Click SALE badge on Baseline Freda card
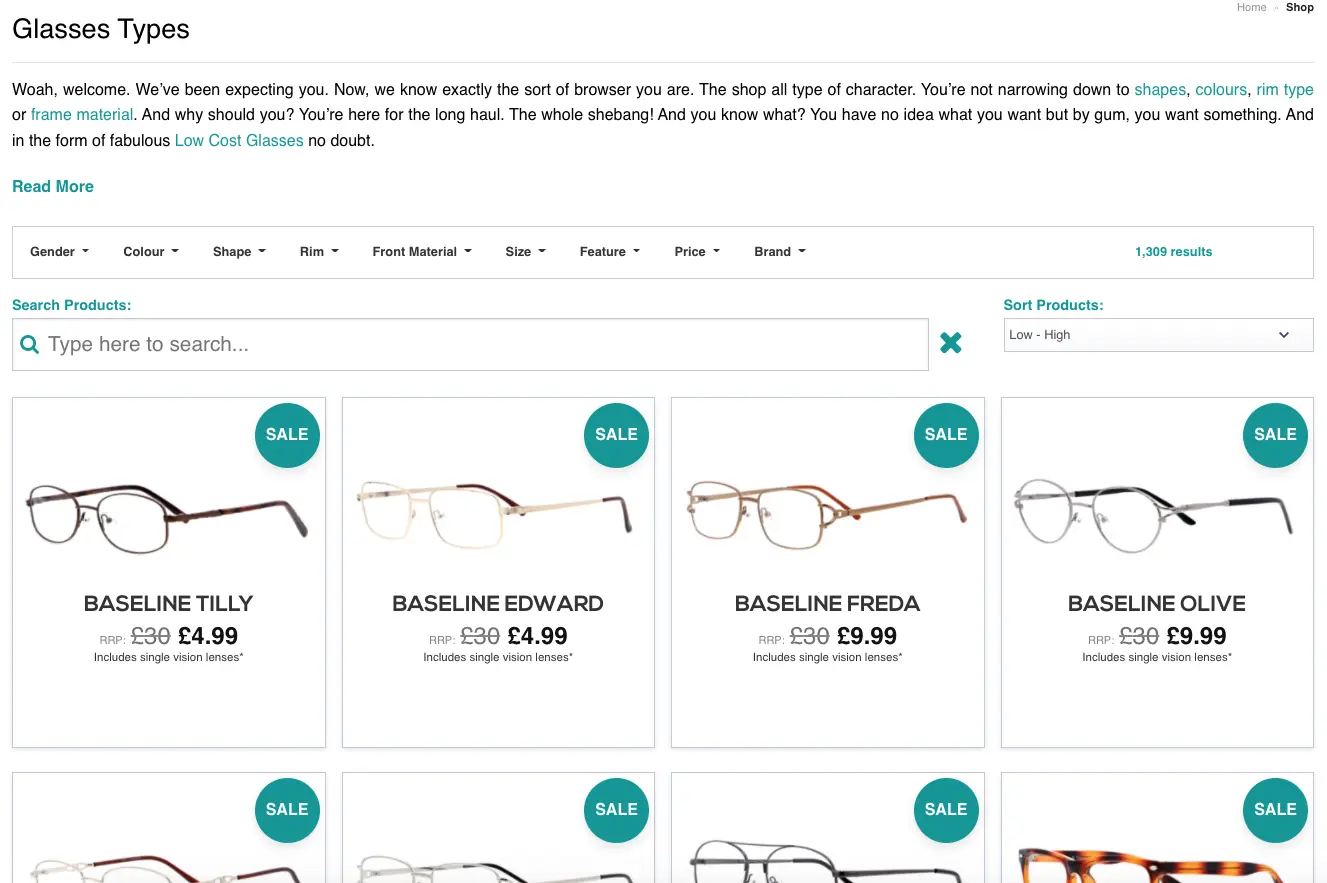This screenshot has height=883, width=1327. [946, 435]
